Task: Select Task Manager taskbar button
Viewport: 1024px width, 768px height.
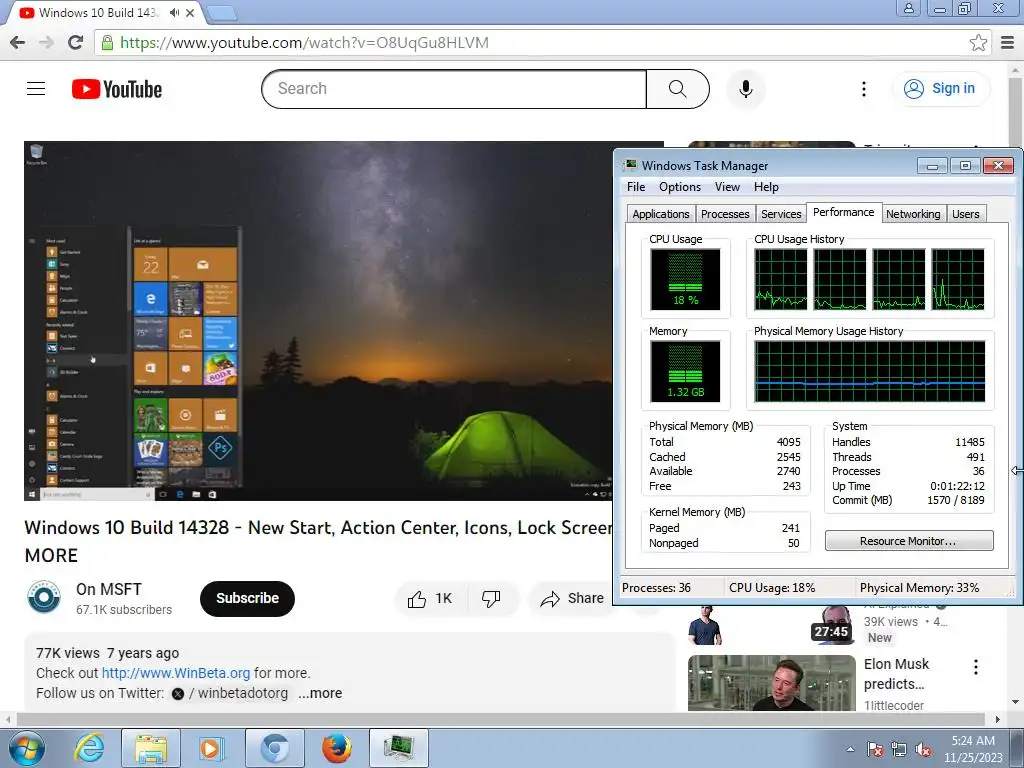Action: (x=399, y=748)
